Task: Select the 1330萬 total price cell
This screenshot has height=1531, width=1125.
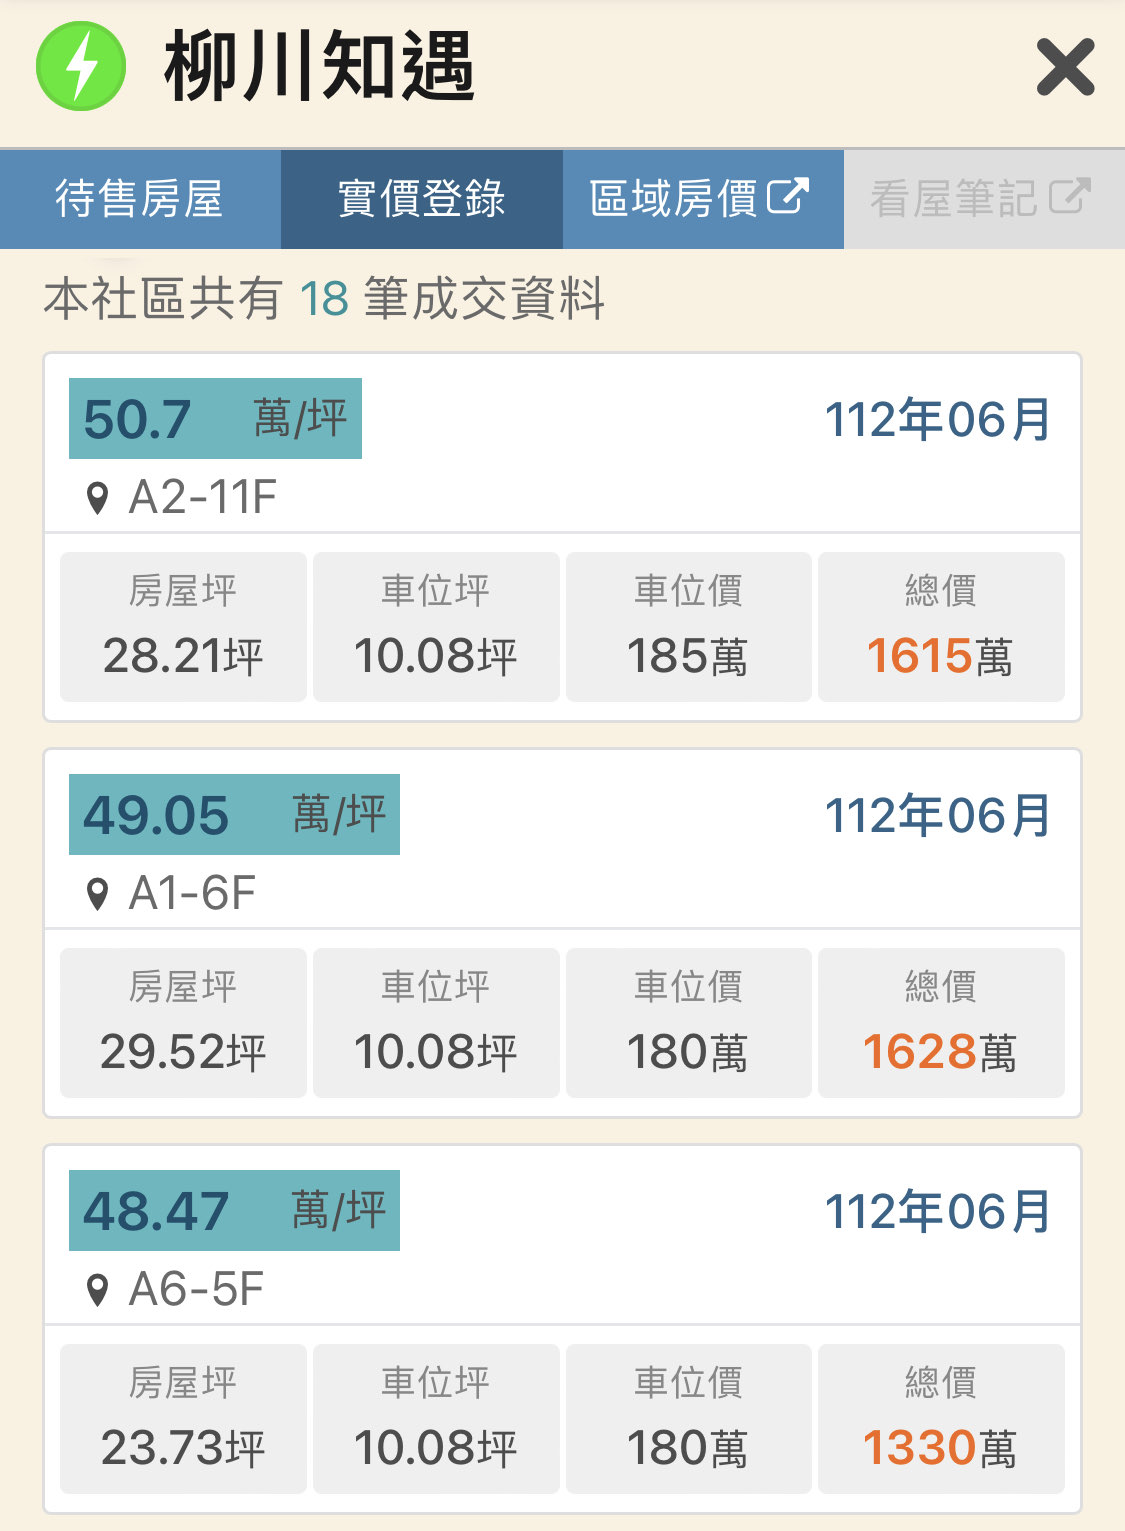Action: (x=940, y=1419)
